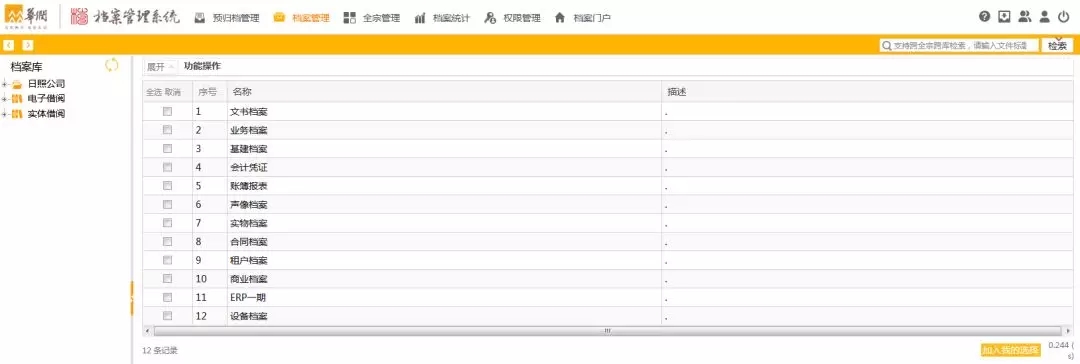Check the box for 租户档案 row
Image resolution: width=1080 pixels, height=364 pixels.
(x=167, y=260)
